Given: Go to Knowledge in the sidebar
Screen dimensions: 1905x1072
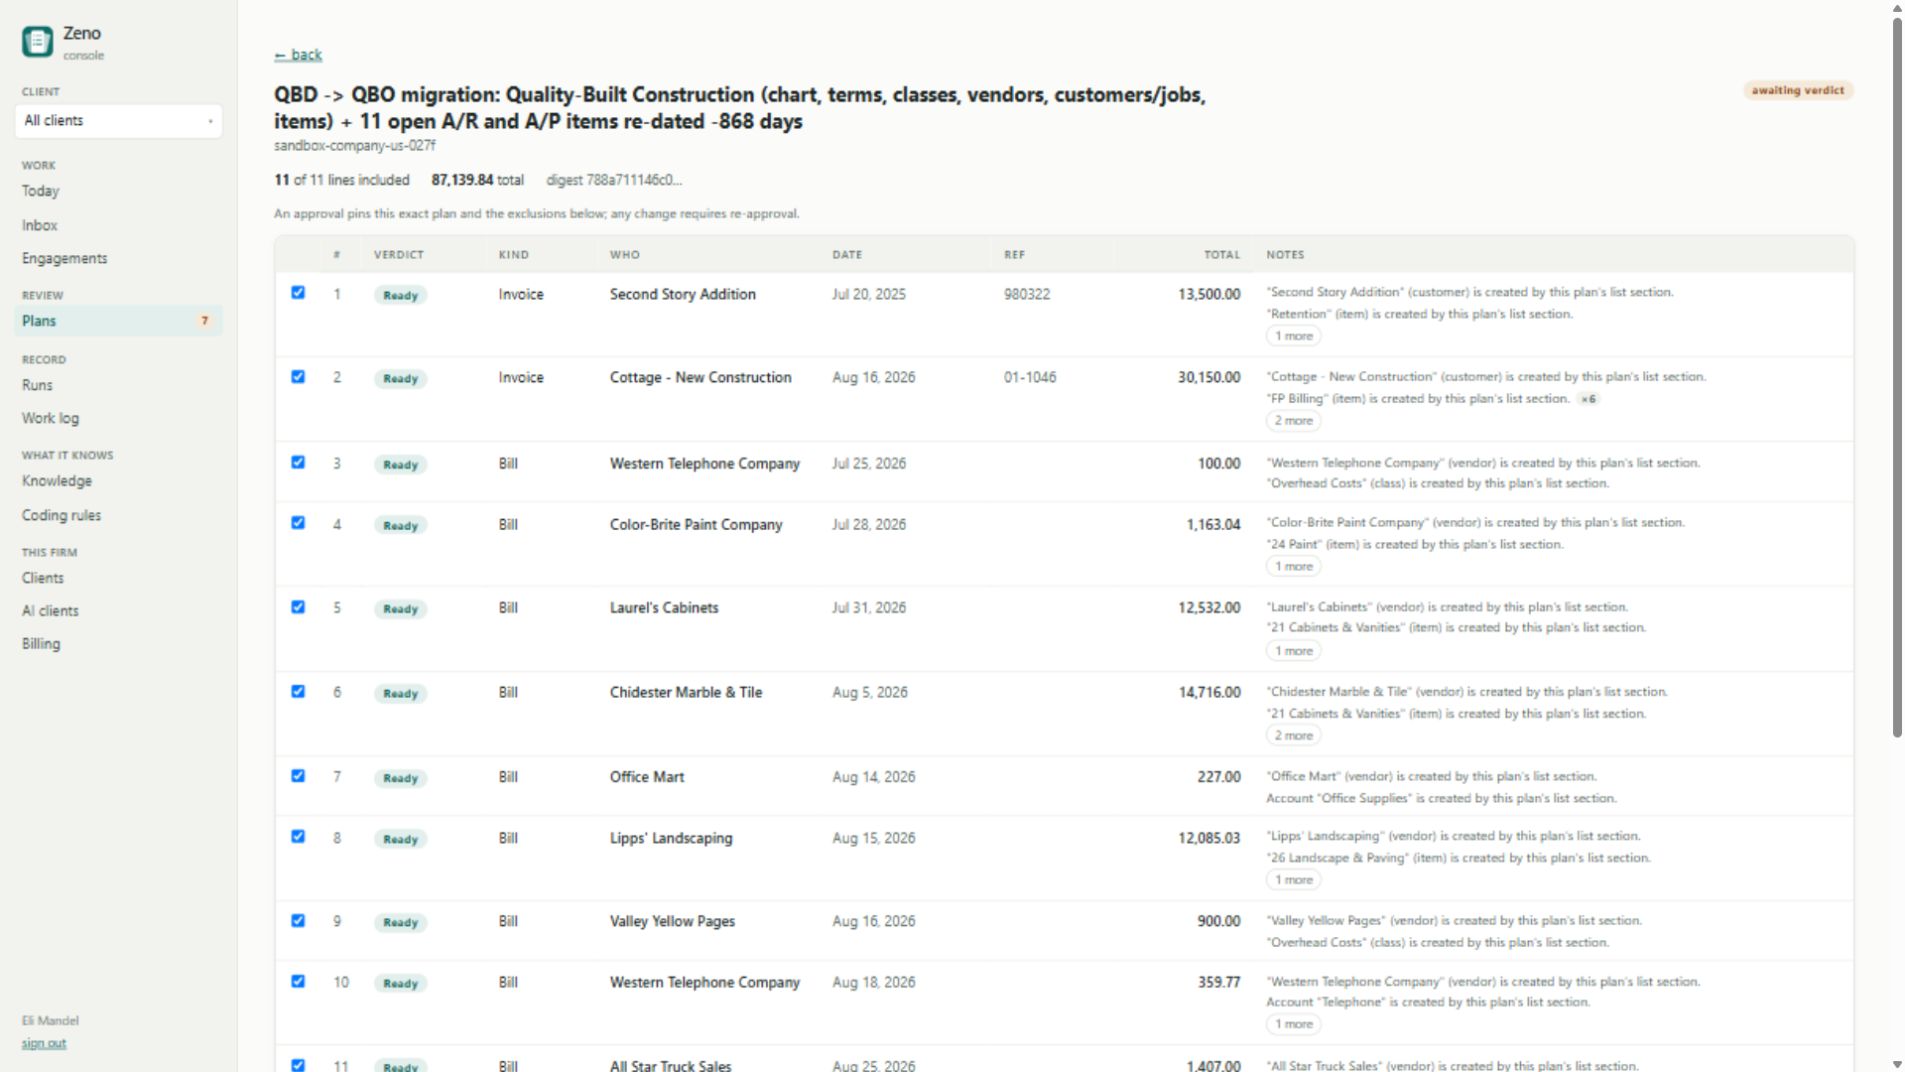Looking at the screenshot, I should (x=57, y=481).
